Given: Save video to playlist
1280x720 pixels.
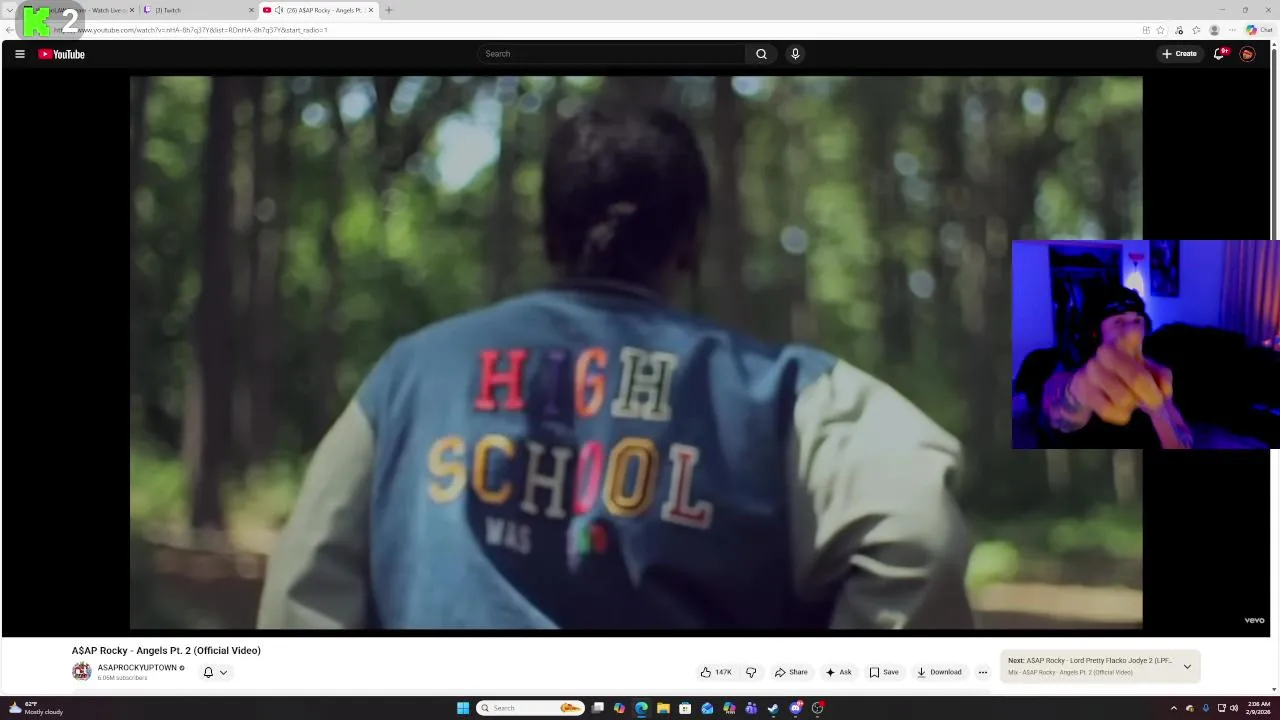Looking at the screenshot, I should (x=884, y=672).
